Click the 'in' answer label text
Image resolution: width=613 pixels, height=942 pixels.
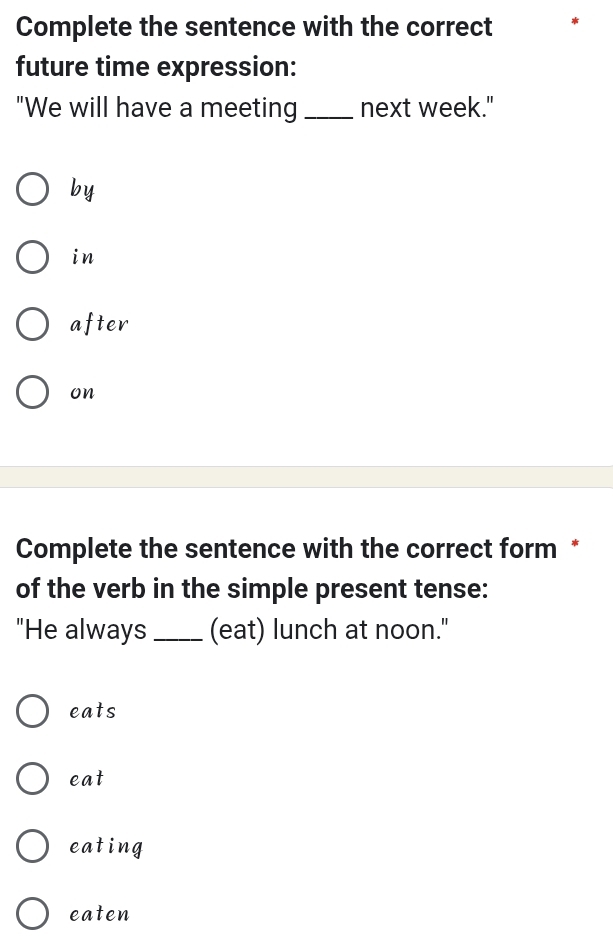click(x=83, y=257)
